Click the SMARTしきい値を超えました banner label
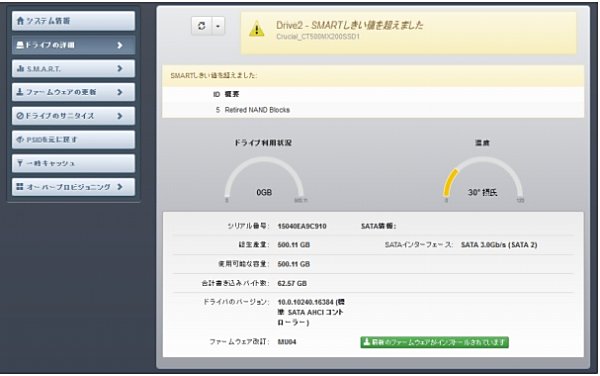The width and height of the screenshot is (600, 376). point(214,75)
